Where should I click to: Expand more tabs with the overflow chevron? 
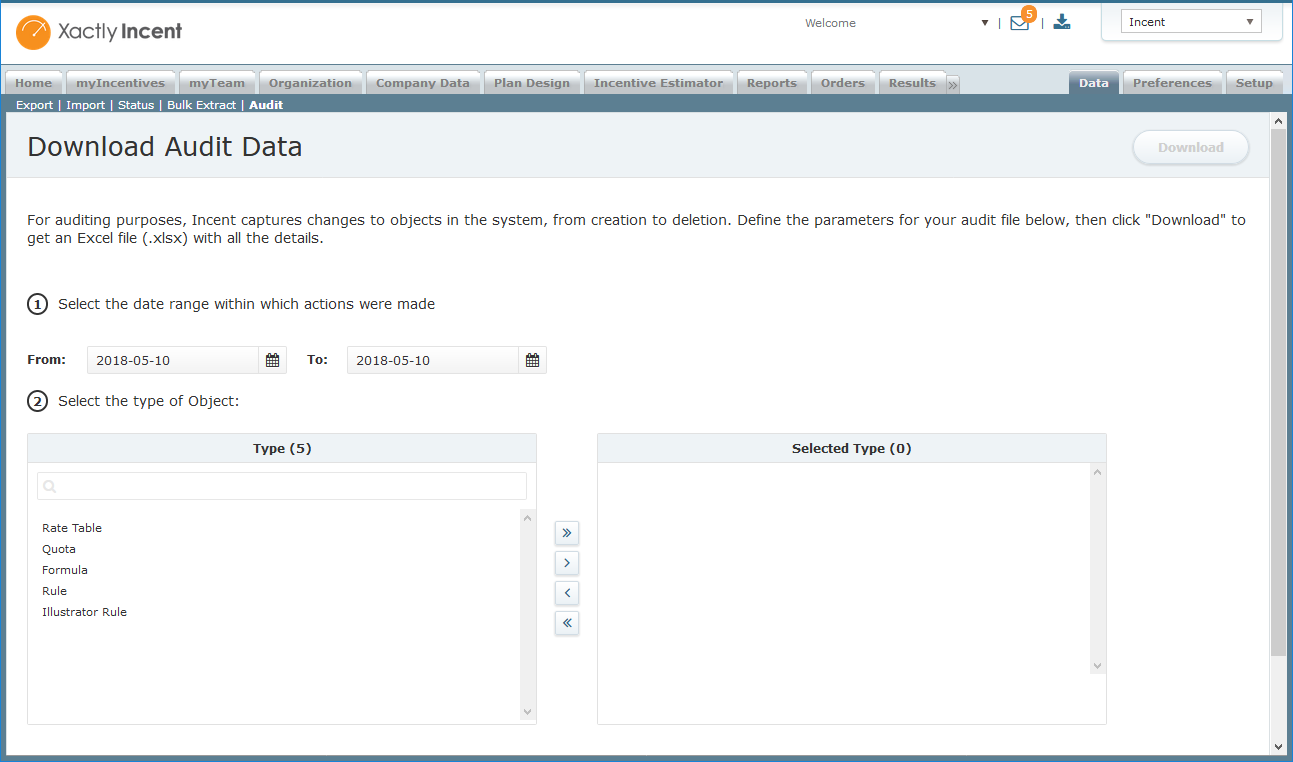[953, 85]
